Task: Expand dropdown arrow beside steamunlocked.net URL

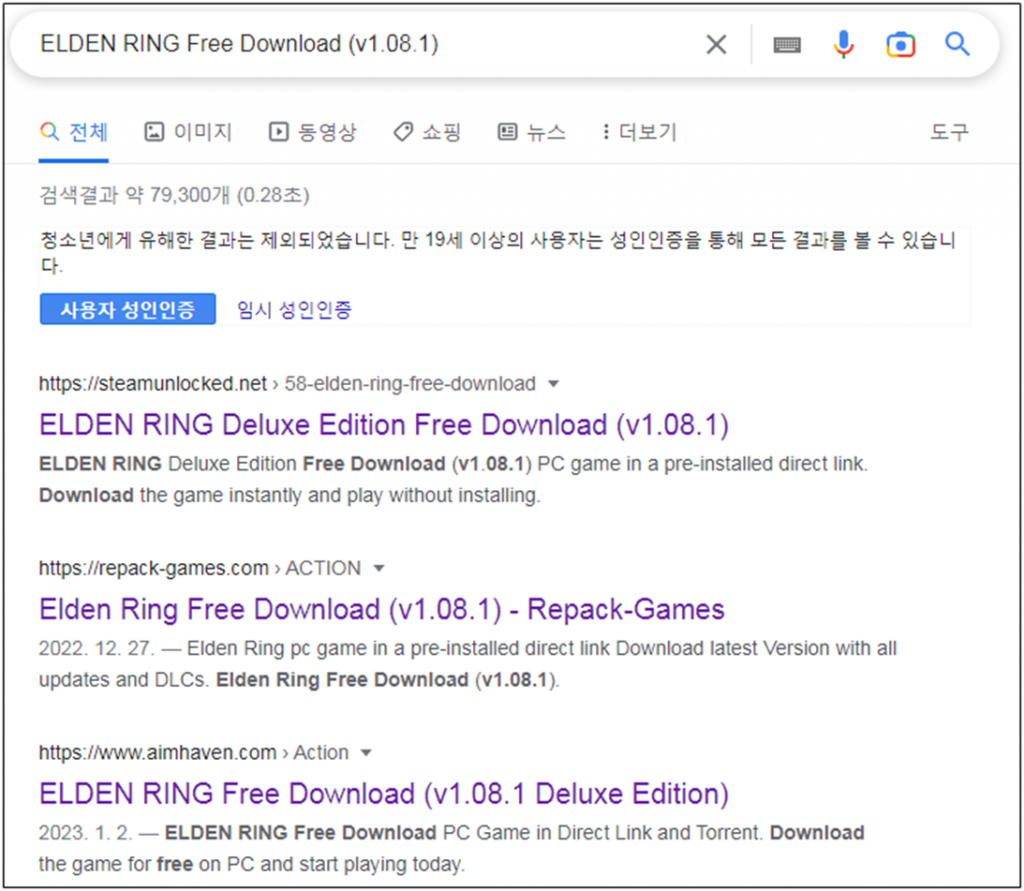Action: (554, 384)
